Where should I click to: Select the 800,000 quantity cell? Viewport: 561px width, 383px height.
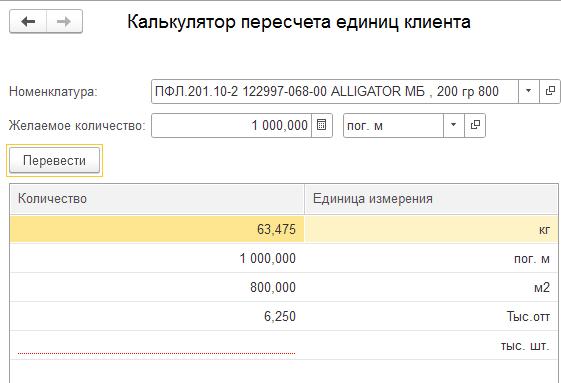tap(157, 287)
